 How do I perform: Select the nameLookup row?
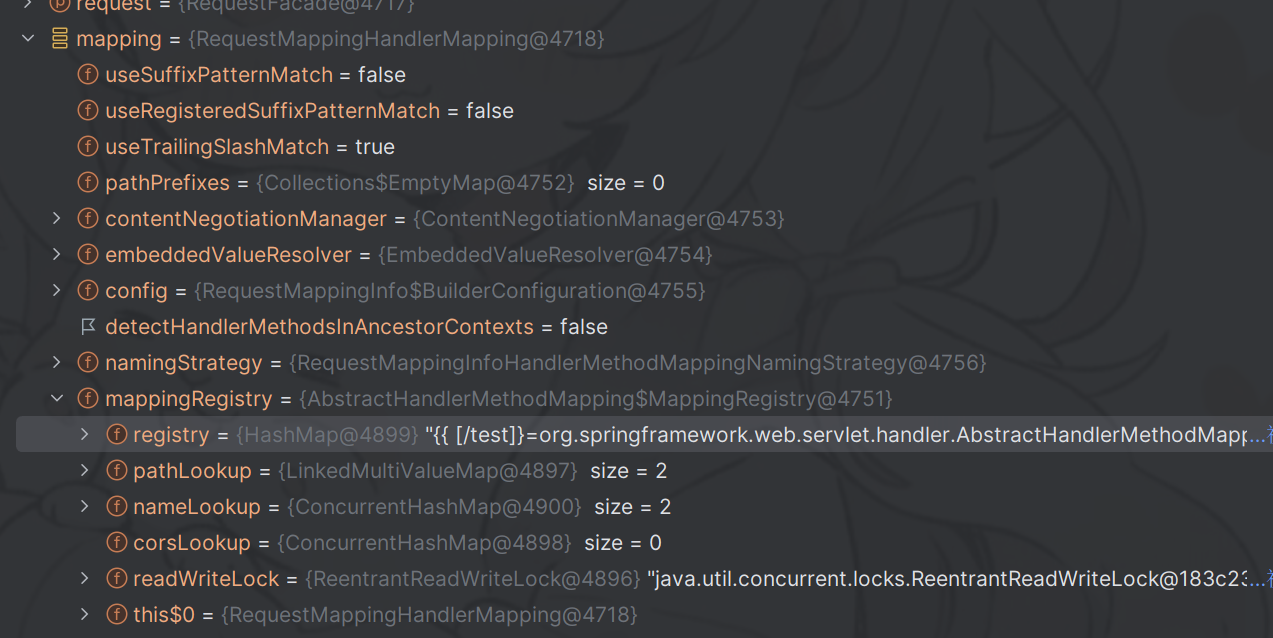point(196,507)
